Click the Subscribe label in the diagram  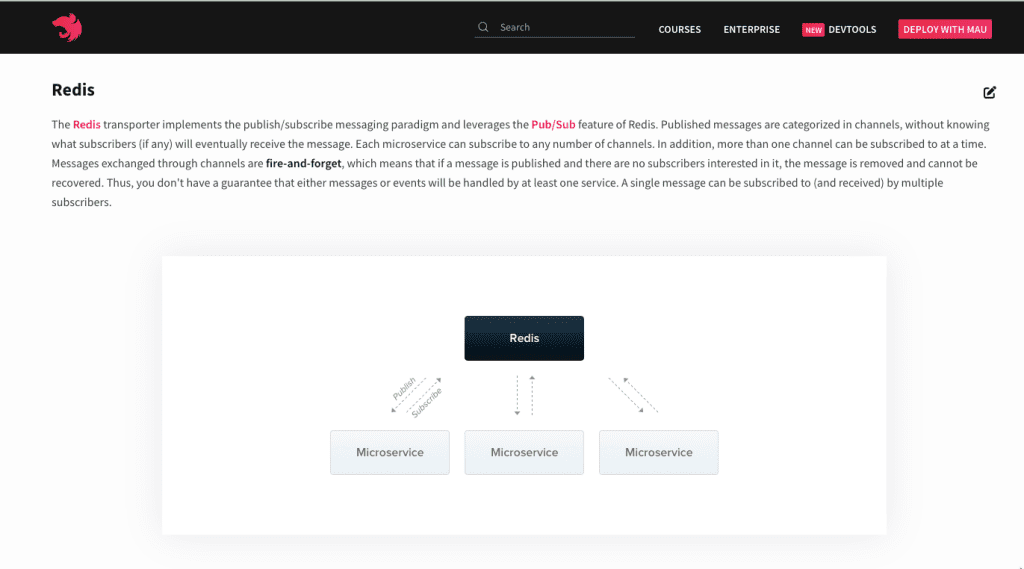(426, 402)
